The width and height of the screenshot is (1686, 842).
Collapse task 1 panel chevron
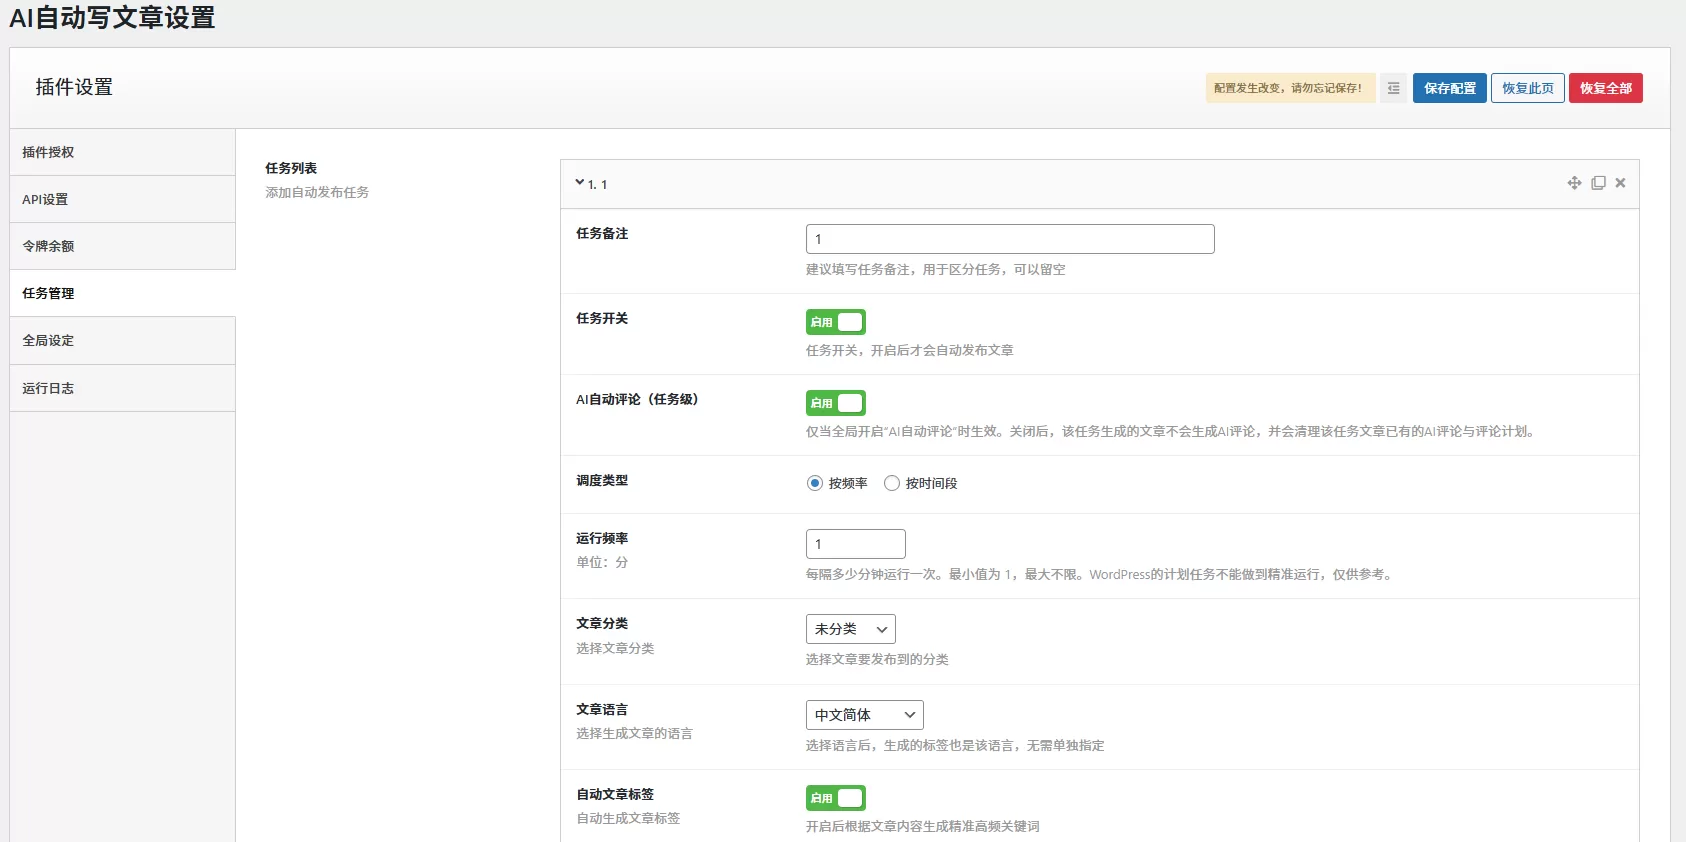pos(580,183)
